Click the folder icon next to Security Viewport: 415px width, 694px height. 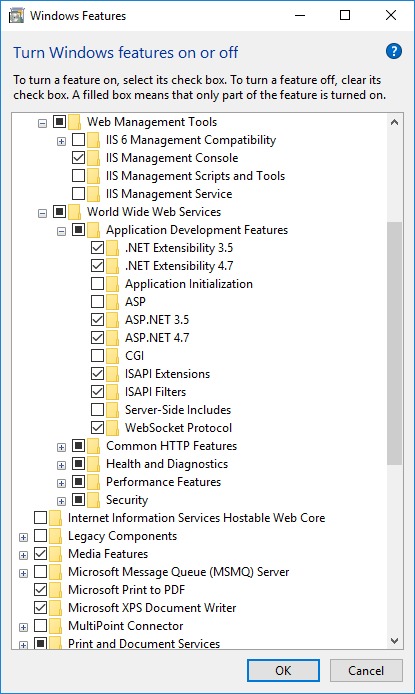point(93,500)
